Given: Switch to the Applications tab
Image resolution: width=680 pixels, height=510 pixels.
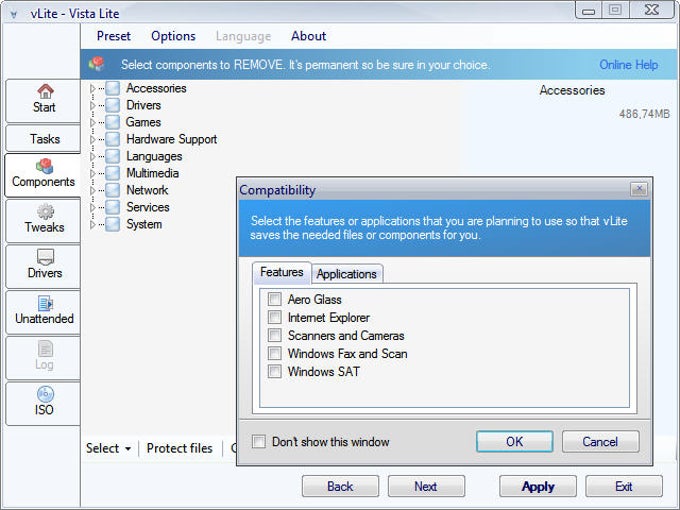Looking at the screenshot, I should pos(347,274).
